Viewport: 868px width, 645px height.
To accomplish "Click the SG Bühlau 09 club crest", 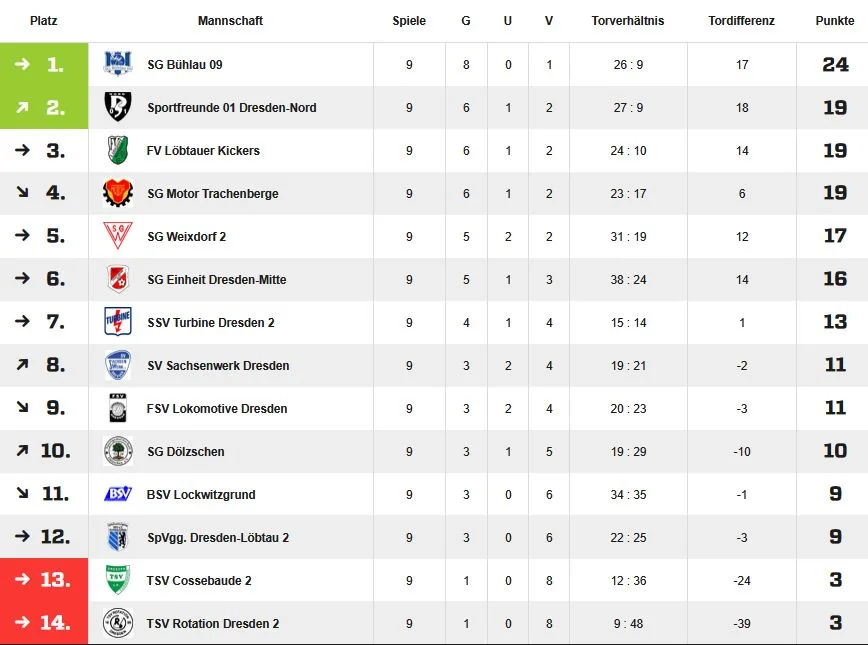I will (118, 64).
